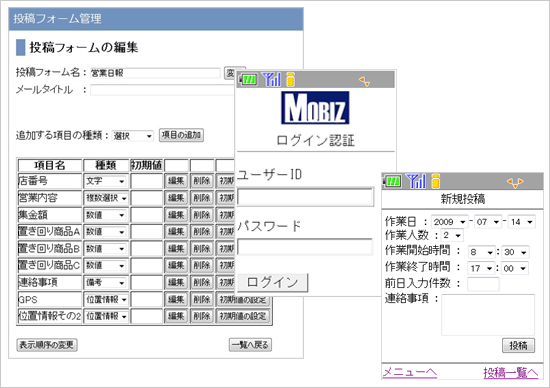The height and width of the screenshot is (388, 550).
Task: Open the 作業人数 dropdown
Action: [x=452, y=235]
